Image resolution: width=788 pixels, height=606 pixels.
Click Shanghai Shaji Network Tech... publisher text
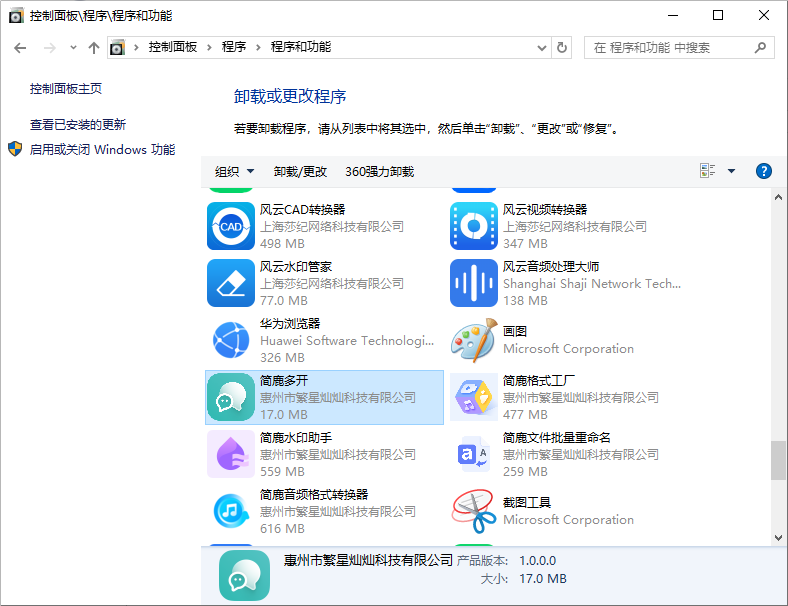(x=592, y=284)
